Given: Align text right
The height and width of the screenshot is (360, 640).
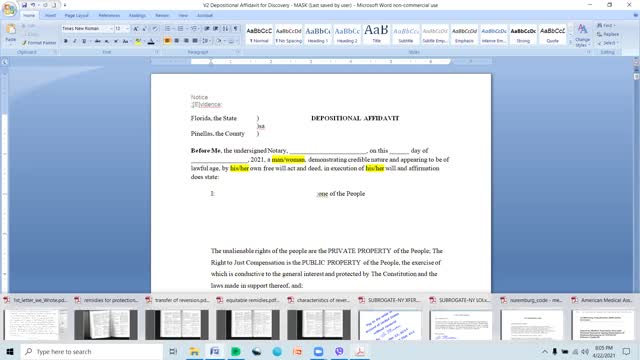Looking at the screenshot, I should tap(186, 41).
